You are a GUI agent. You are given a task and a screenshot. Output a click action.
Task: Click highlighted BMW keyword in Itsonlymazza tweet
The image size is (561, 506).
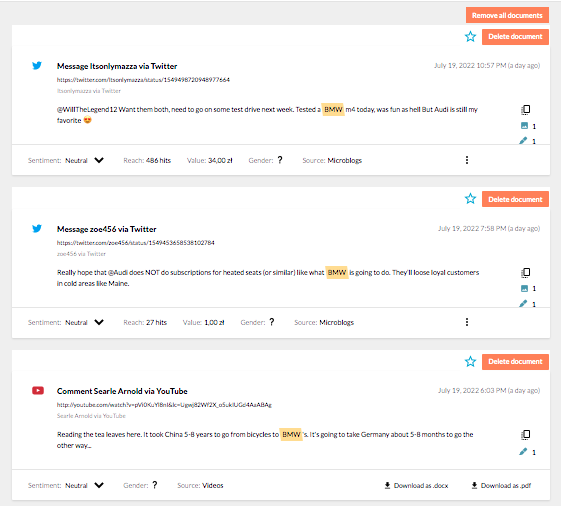coord(333,110)
